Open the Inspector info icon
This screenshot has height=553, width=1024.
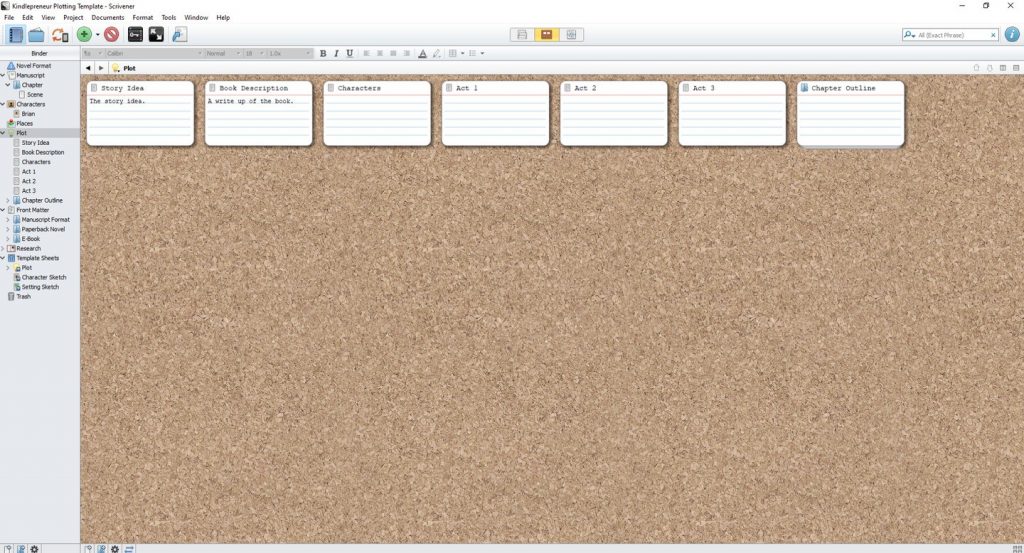[x=1012, y=35]
